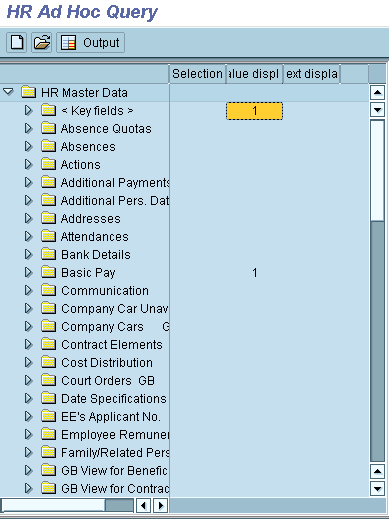Open an existing query with the folder icon

(x=42, y=42)
